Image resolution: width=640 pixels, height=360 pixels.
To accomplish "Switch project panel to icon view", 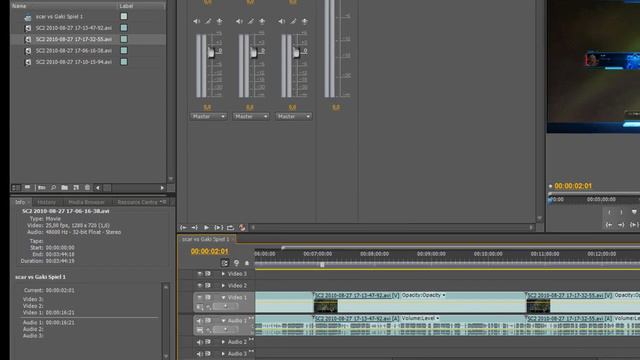I will (x=28, y=188).
